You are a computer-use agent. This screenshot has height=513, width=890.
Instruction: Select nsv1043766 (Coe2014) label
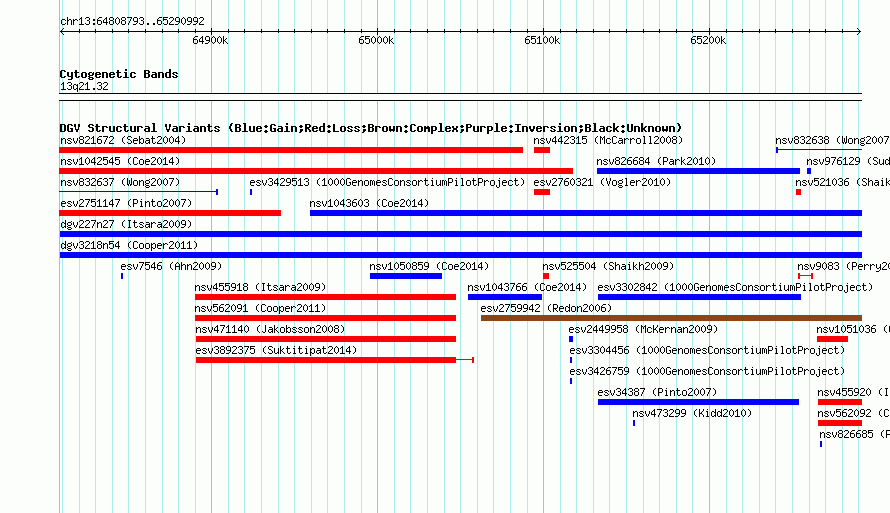(527, 287)
